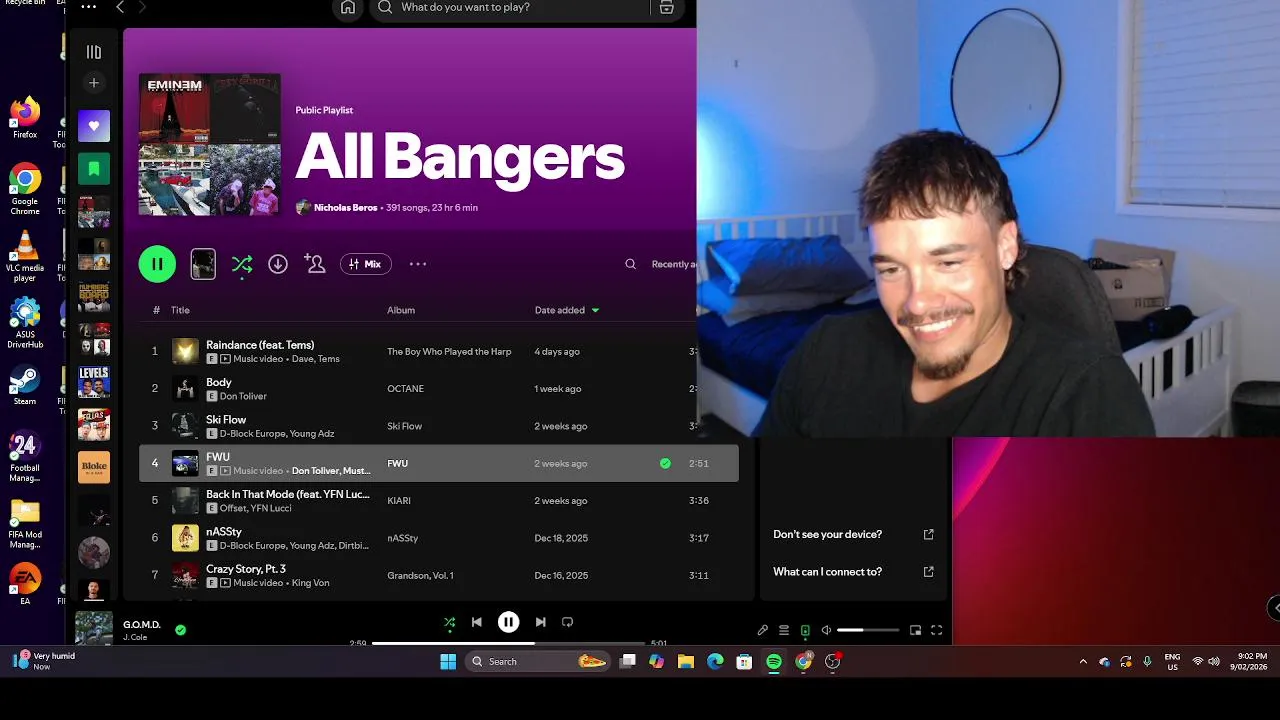1280x720 pixels.
Task: Open more options for All Bangers
Action: click(x=418, y=264)
